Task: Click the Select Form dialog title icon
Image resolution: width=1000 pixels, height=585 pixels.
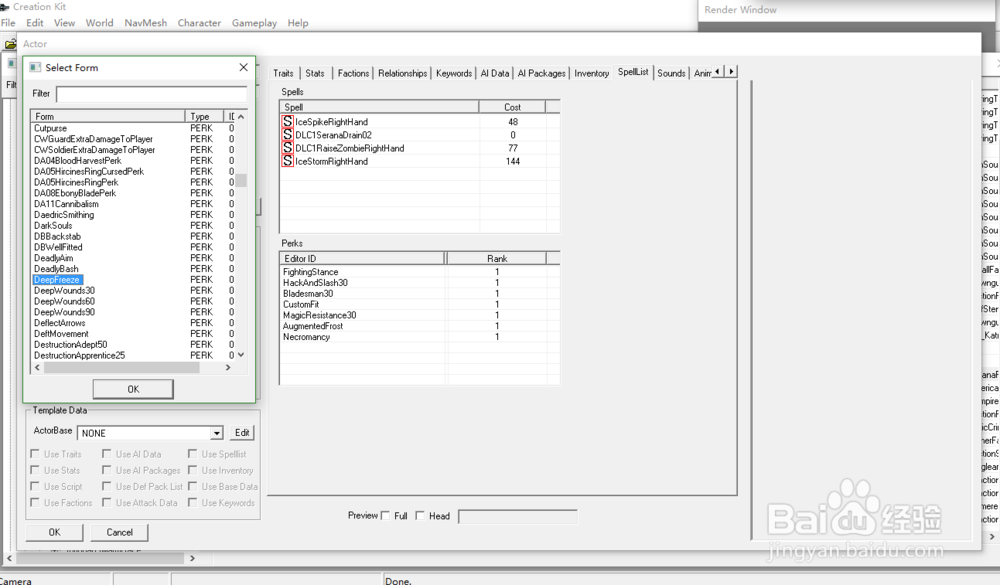Action: 35,67
